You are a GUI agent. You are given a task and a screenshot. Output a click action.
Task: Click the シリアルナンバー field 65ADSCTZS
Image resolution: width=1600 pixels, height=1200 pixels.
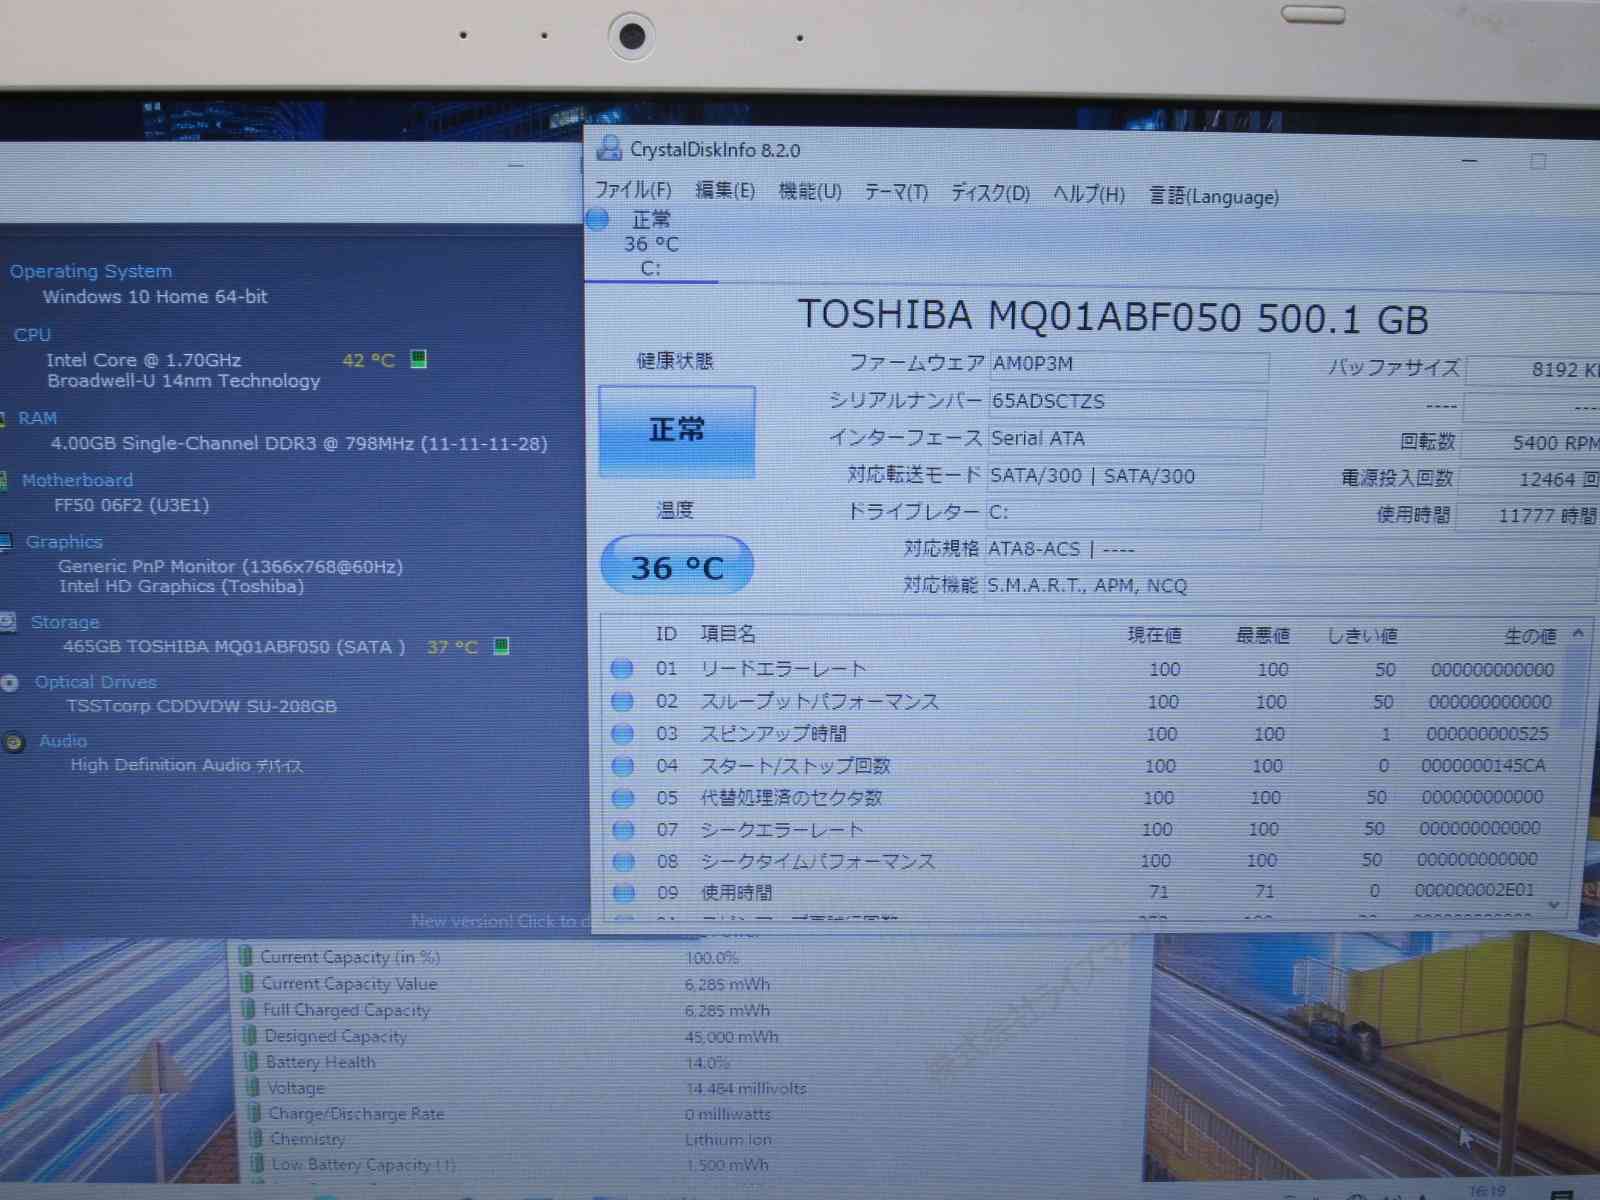point(1127,401)
